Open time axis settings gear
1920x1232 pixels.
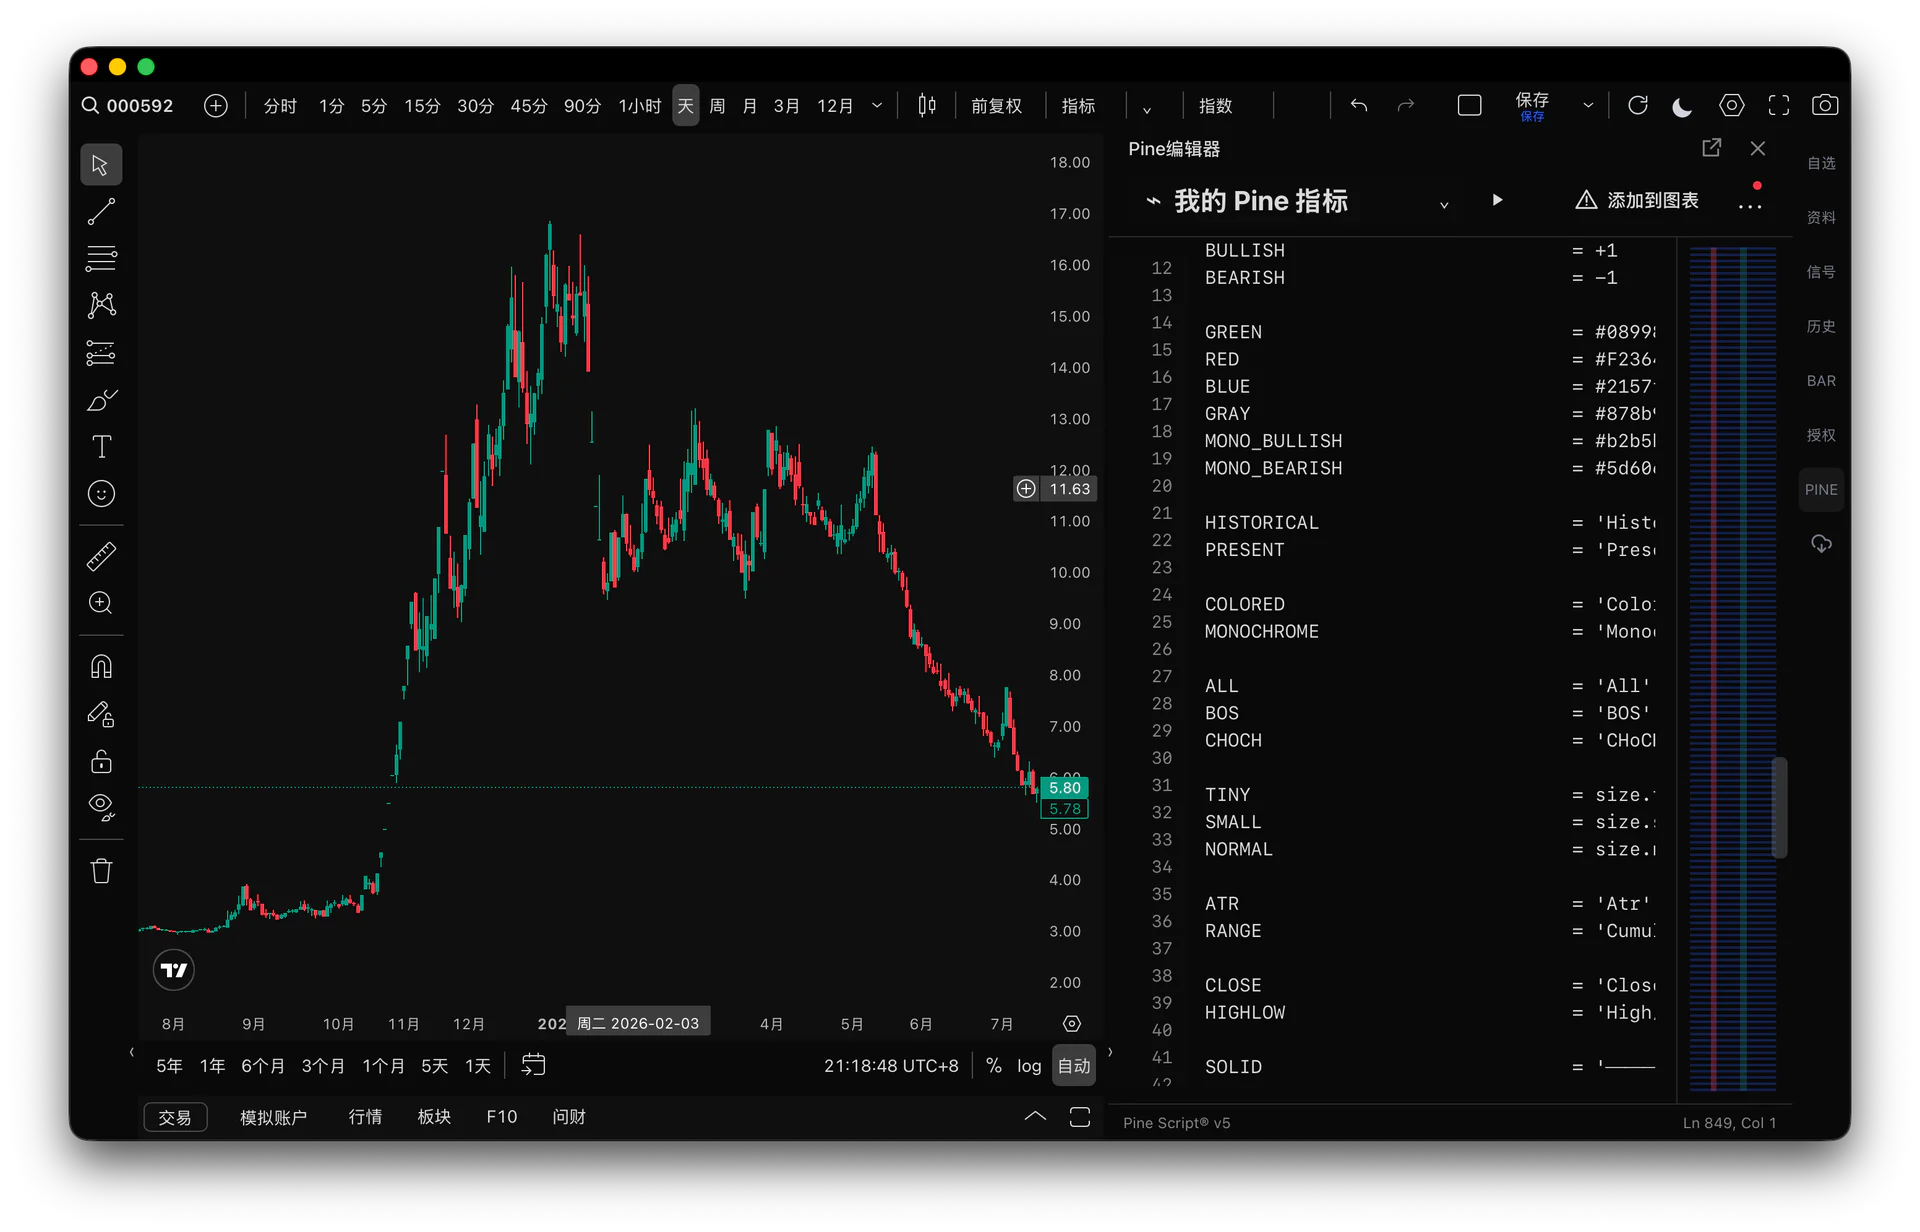click(1072, 1024)
